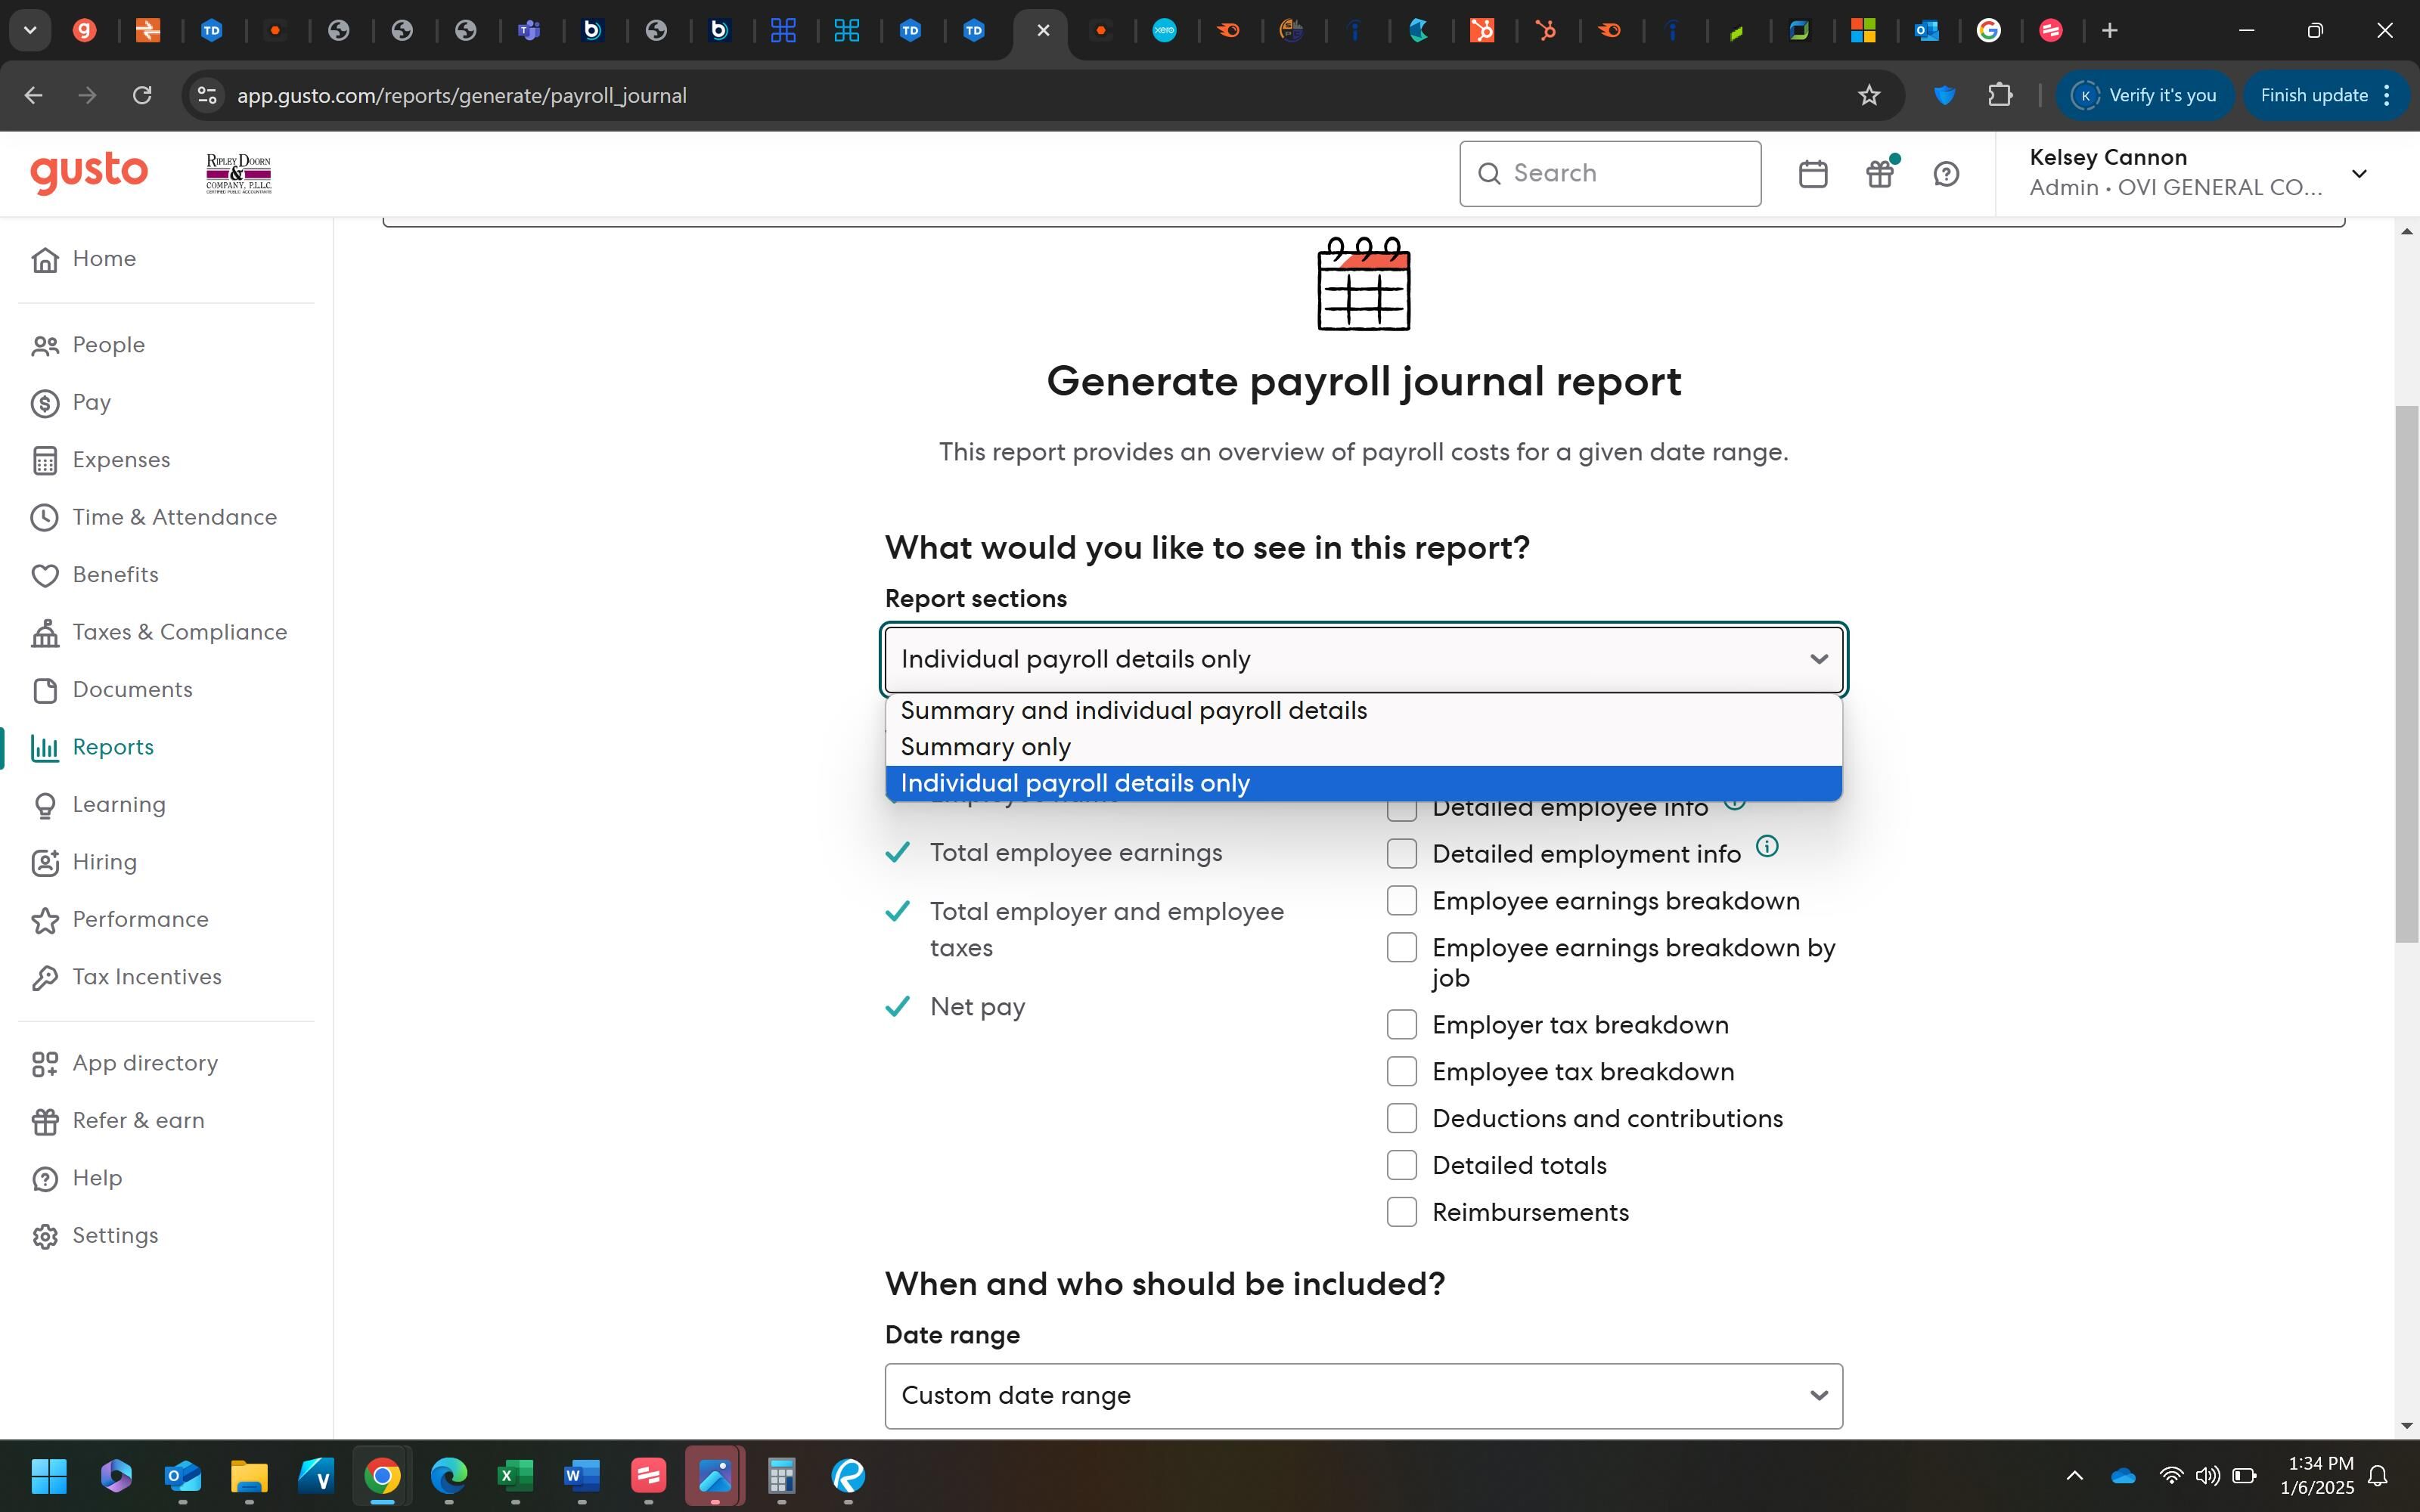The height and width of the screenshot is (1512, 2420).
Task: Bookmark this page with star icon
Action: pyautogui.click(x=1868, y=95)
